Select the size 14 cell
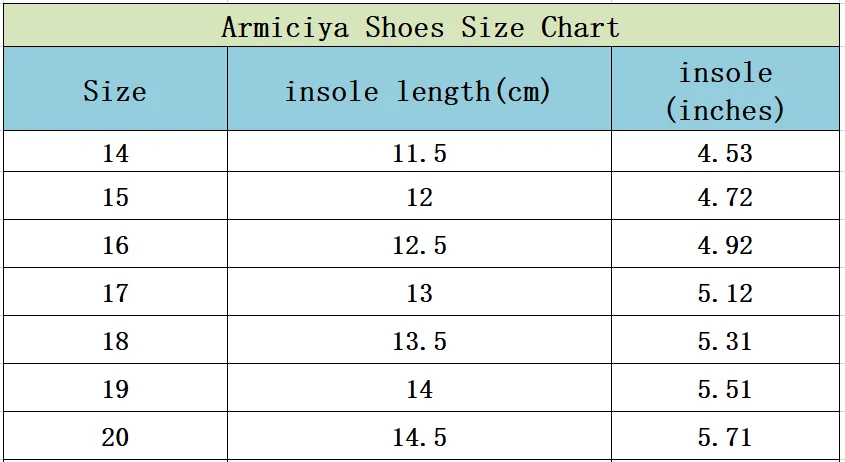 coord(115,153)
